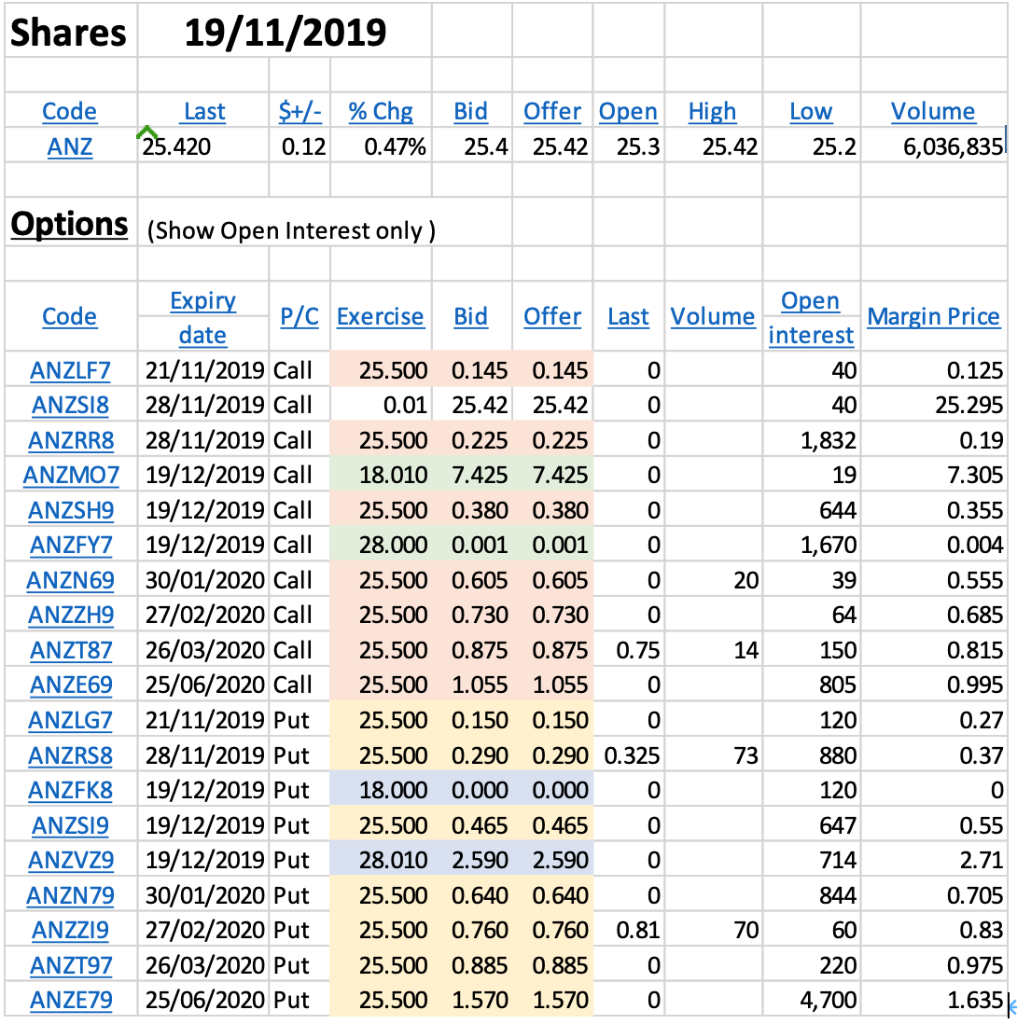
Task: Click the Exercise column header link
Action: [x=380, y=316]
